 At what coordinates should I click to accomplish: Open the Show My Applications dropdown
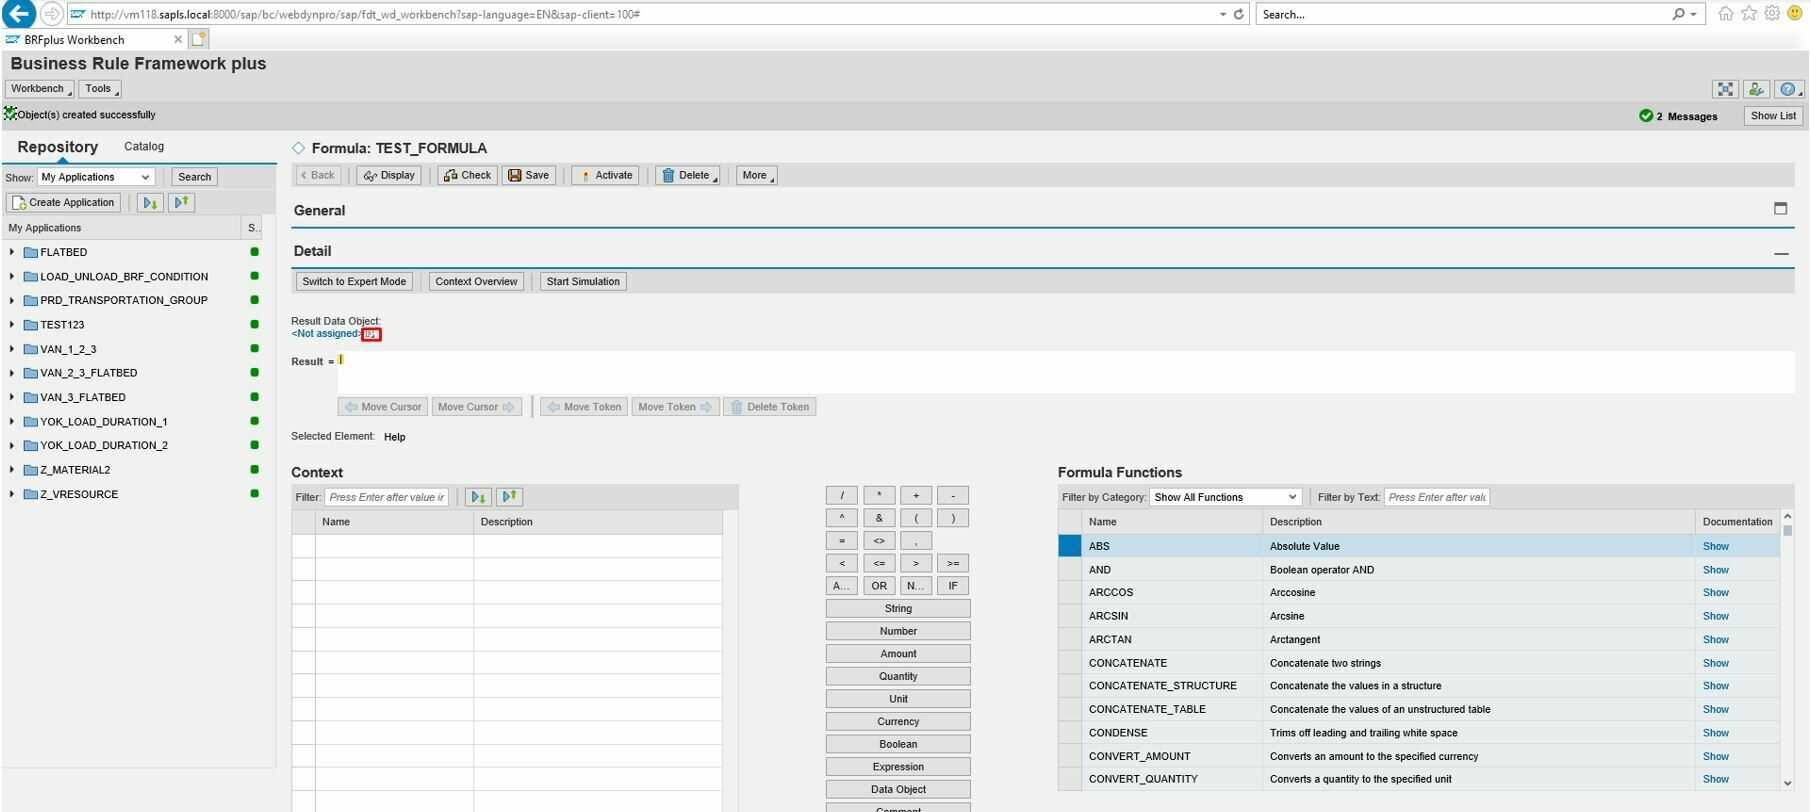pyautogui.click(x=96, y=177)
